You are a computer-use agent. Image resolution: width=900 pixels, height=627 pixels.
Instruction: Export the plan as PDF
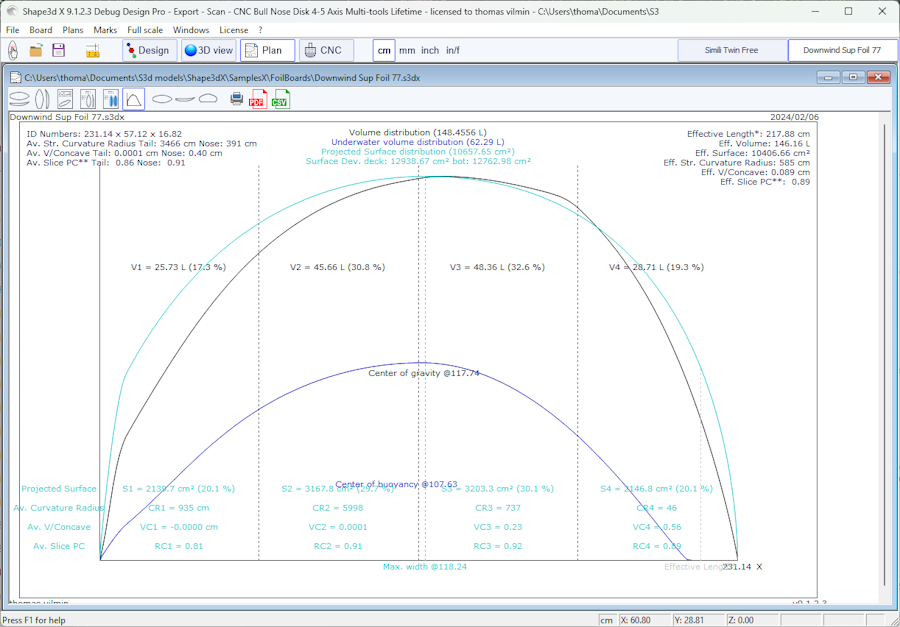click(257, 99)
